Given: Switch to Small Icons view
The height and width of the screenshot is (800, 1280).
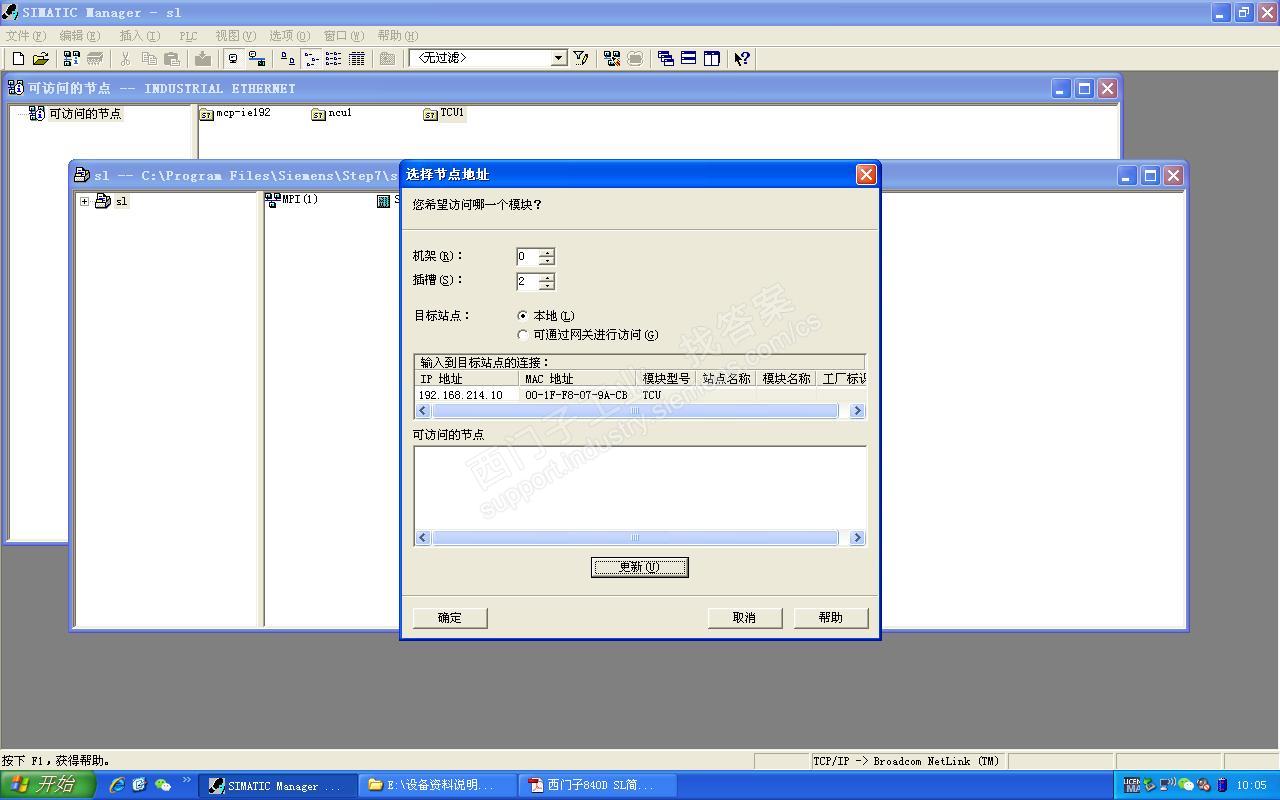Looking at the screenshot, I should 311,59.
